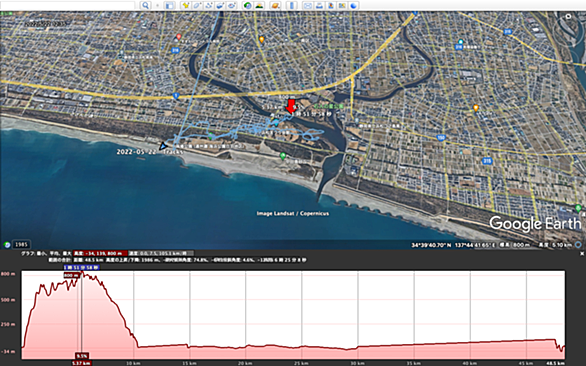This screenshot has width=586, height=366.
Task: Click the Print icon in toolbar
Action: (319, 5)
